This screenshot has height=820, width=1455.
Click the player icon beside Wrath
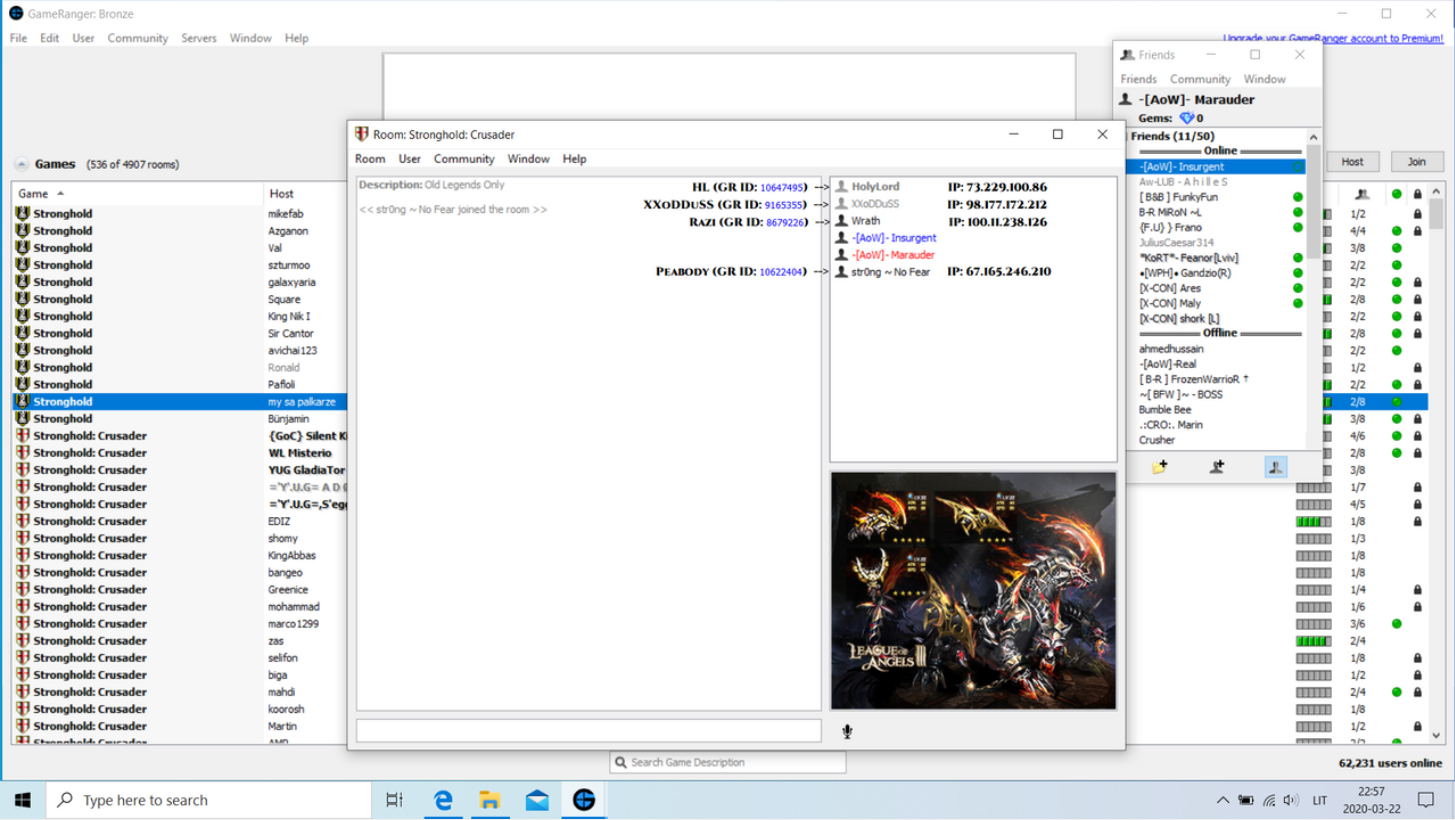click(x=842, y=221)
